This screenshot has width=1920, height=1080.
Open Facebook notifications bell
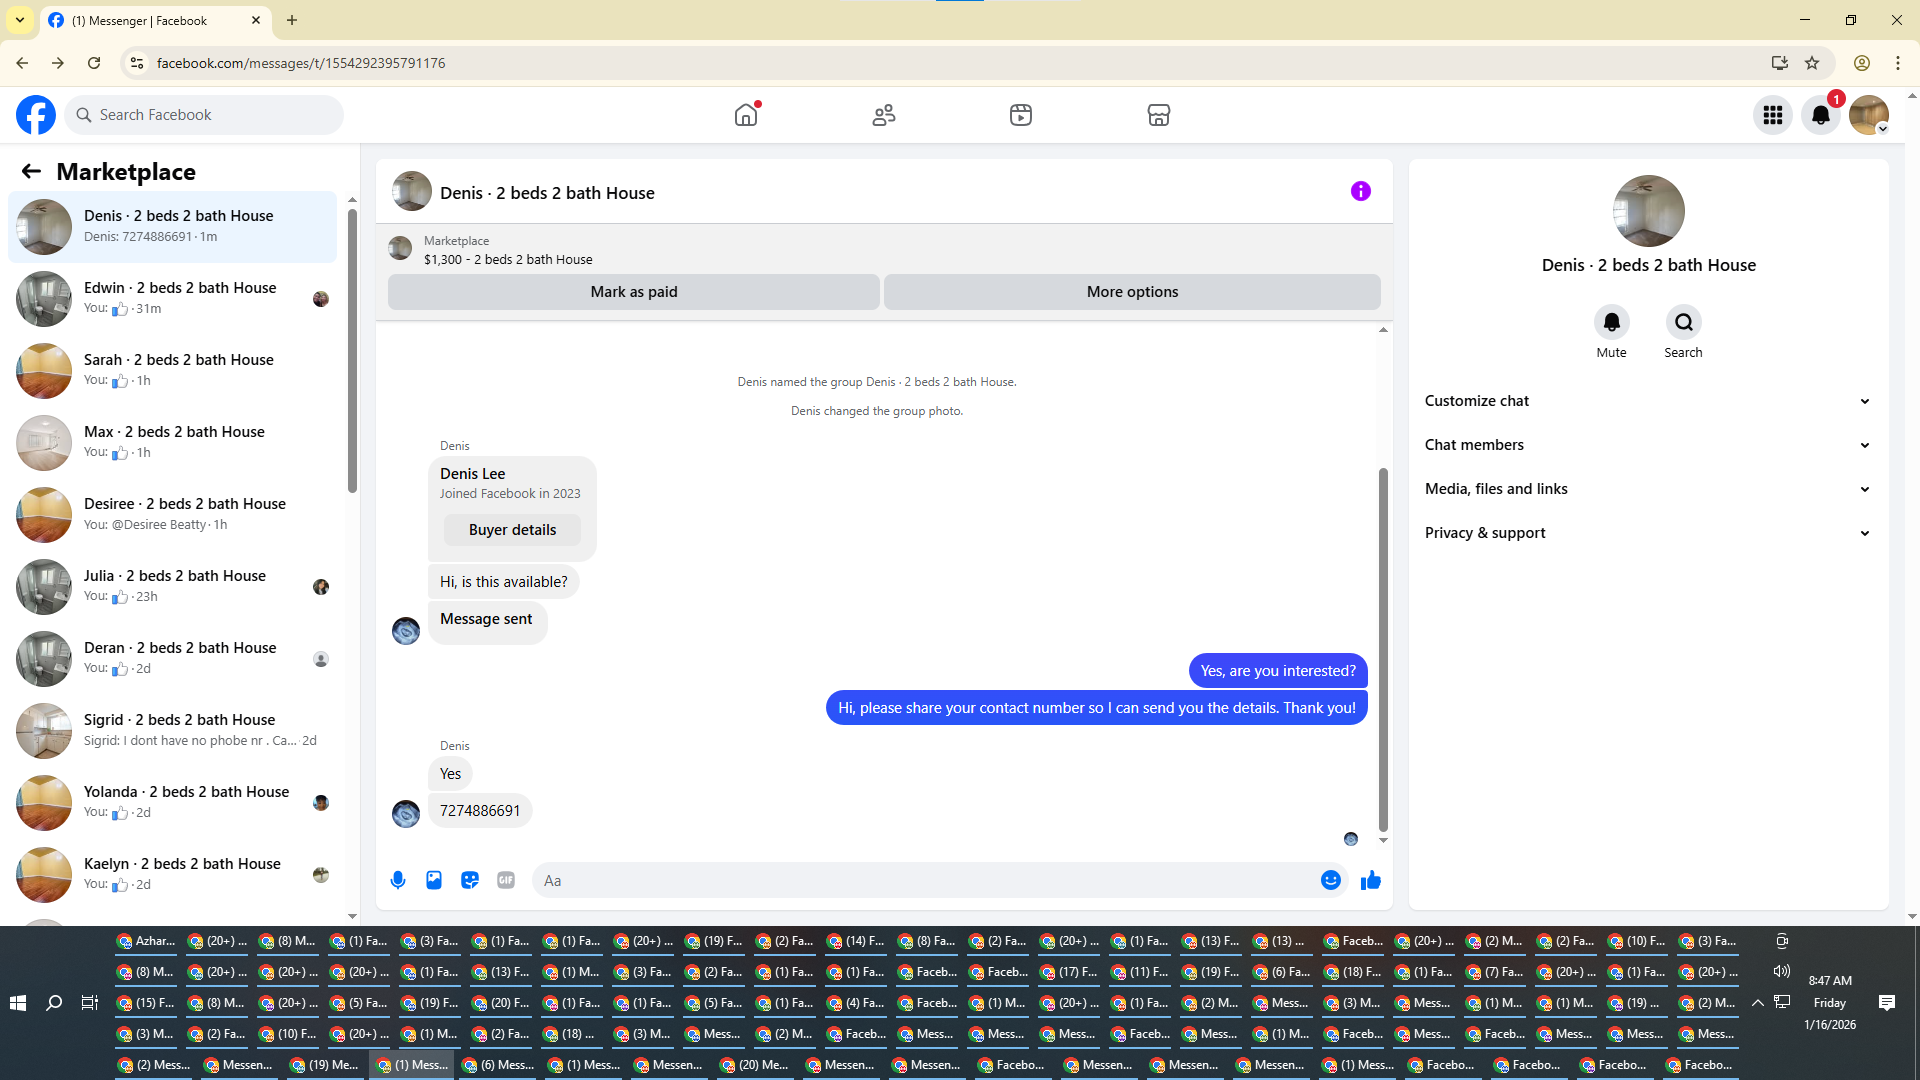1820,115
